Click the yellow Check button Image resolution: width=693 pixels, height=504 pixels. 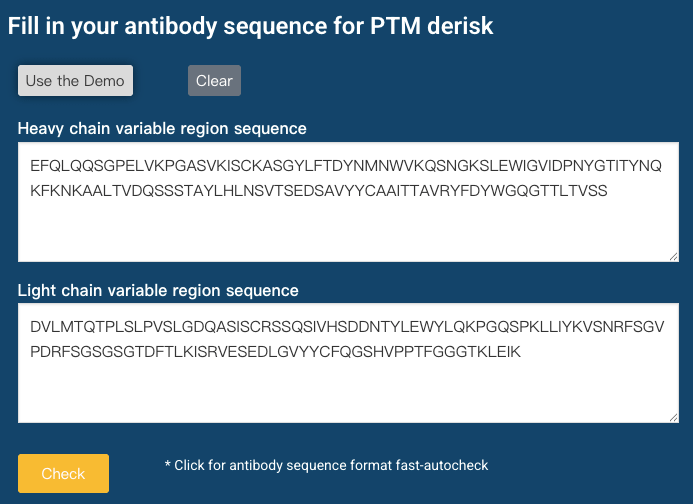point(63,473)
